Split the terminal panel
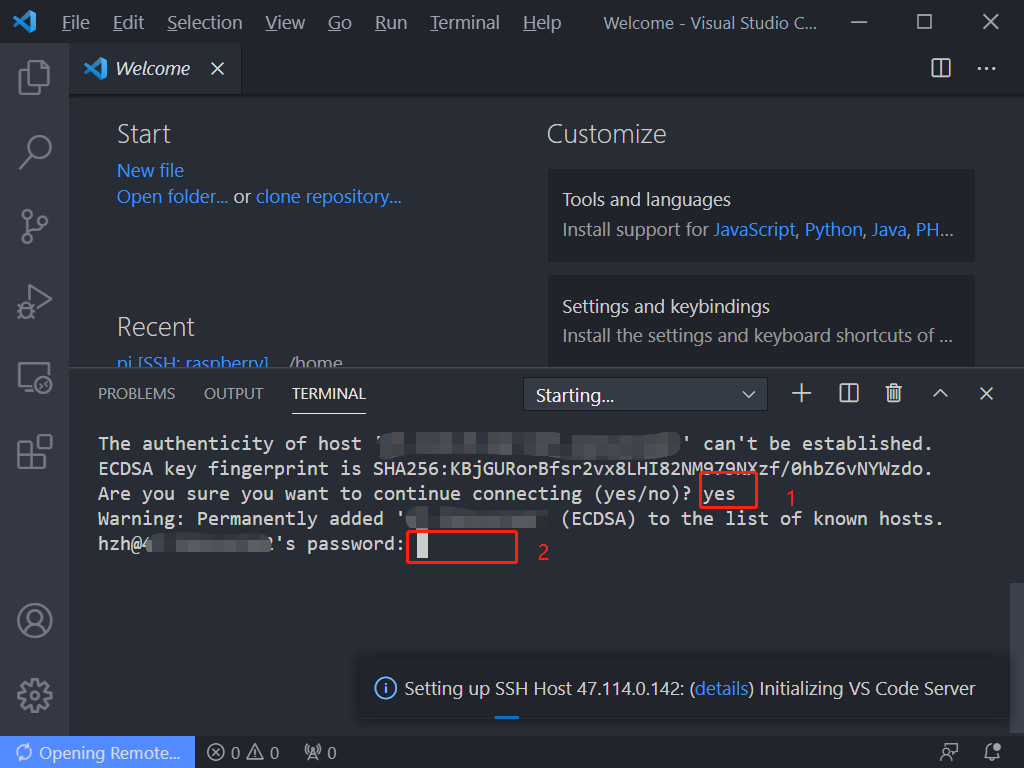Screen dimensions: 1024x768 848,393
